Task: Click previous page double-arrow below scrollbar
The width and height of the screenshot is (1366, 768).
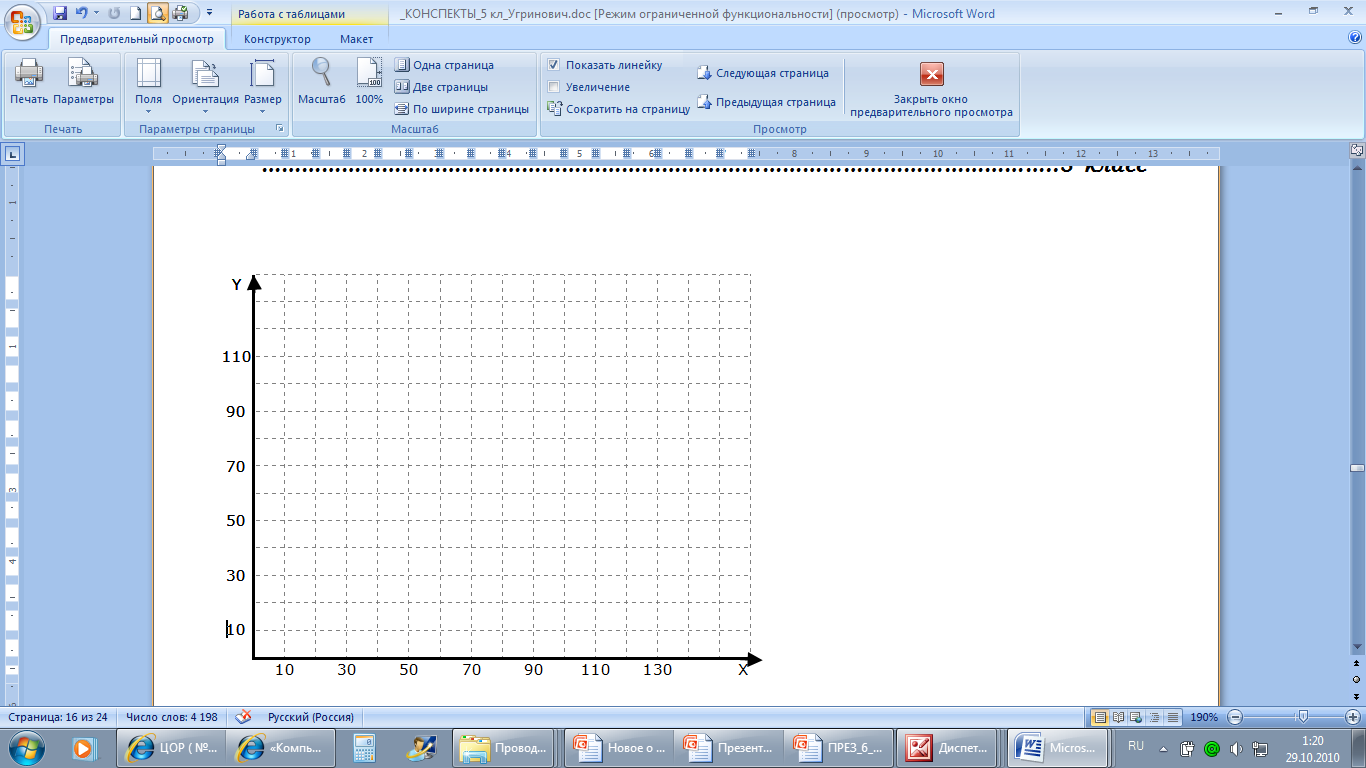Action: (x=1357, y=664)
